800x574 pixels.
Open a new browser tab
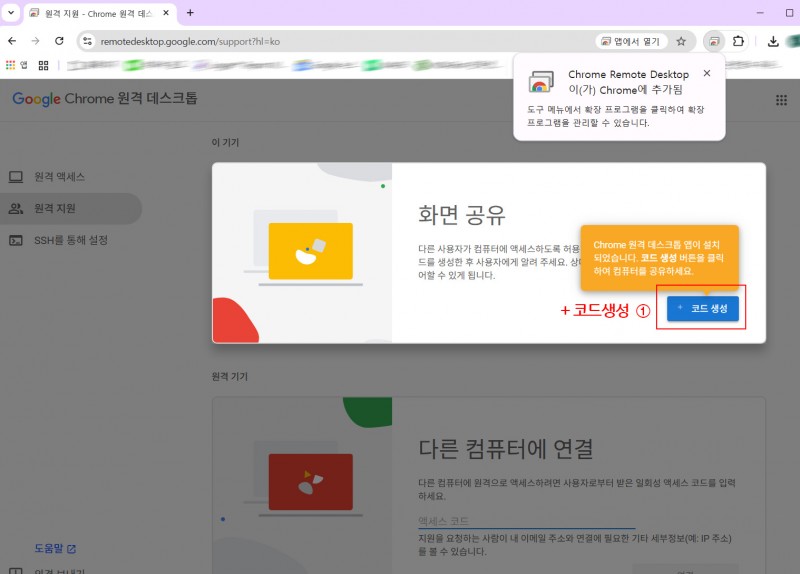coord(190,13)
